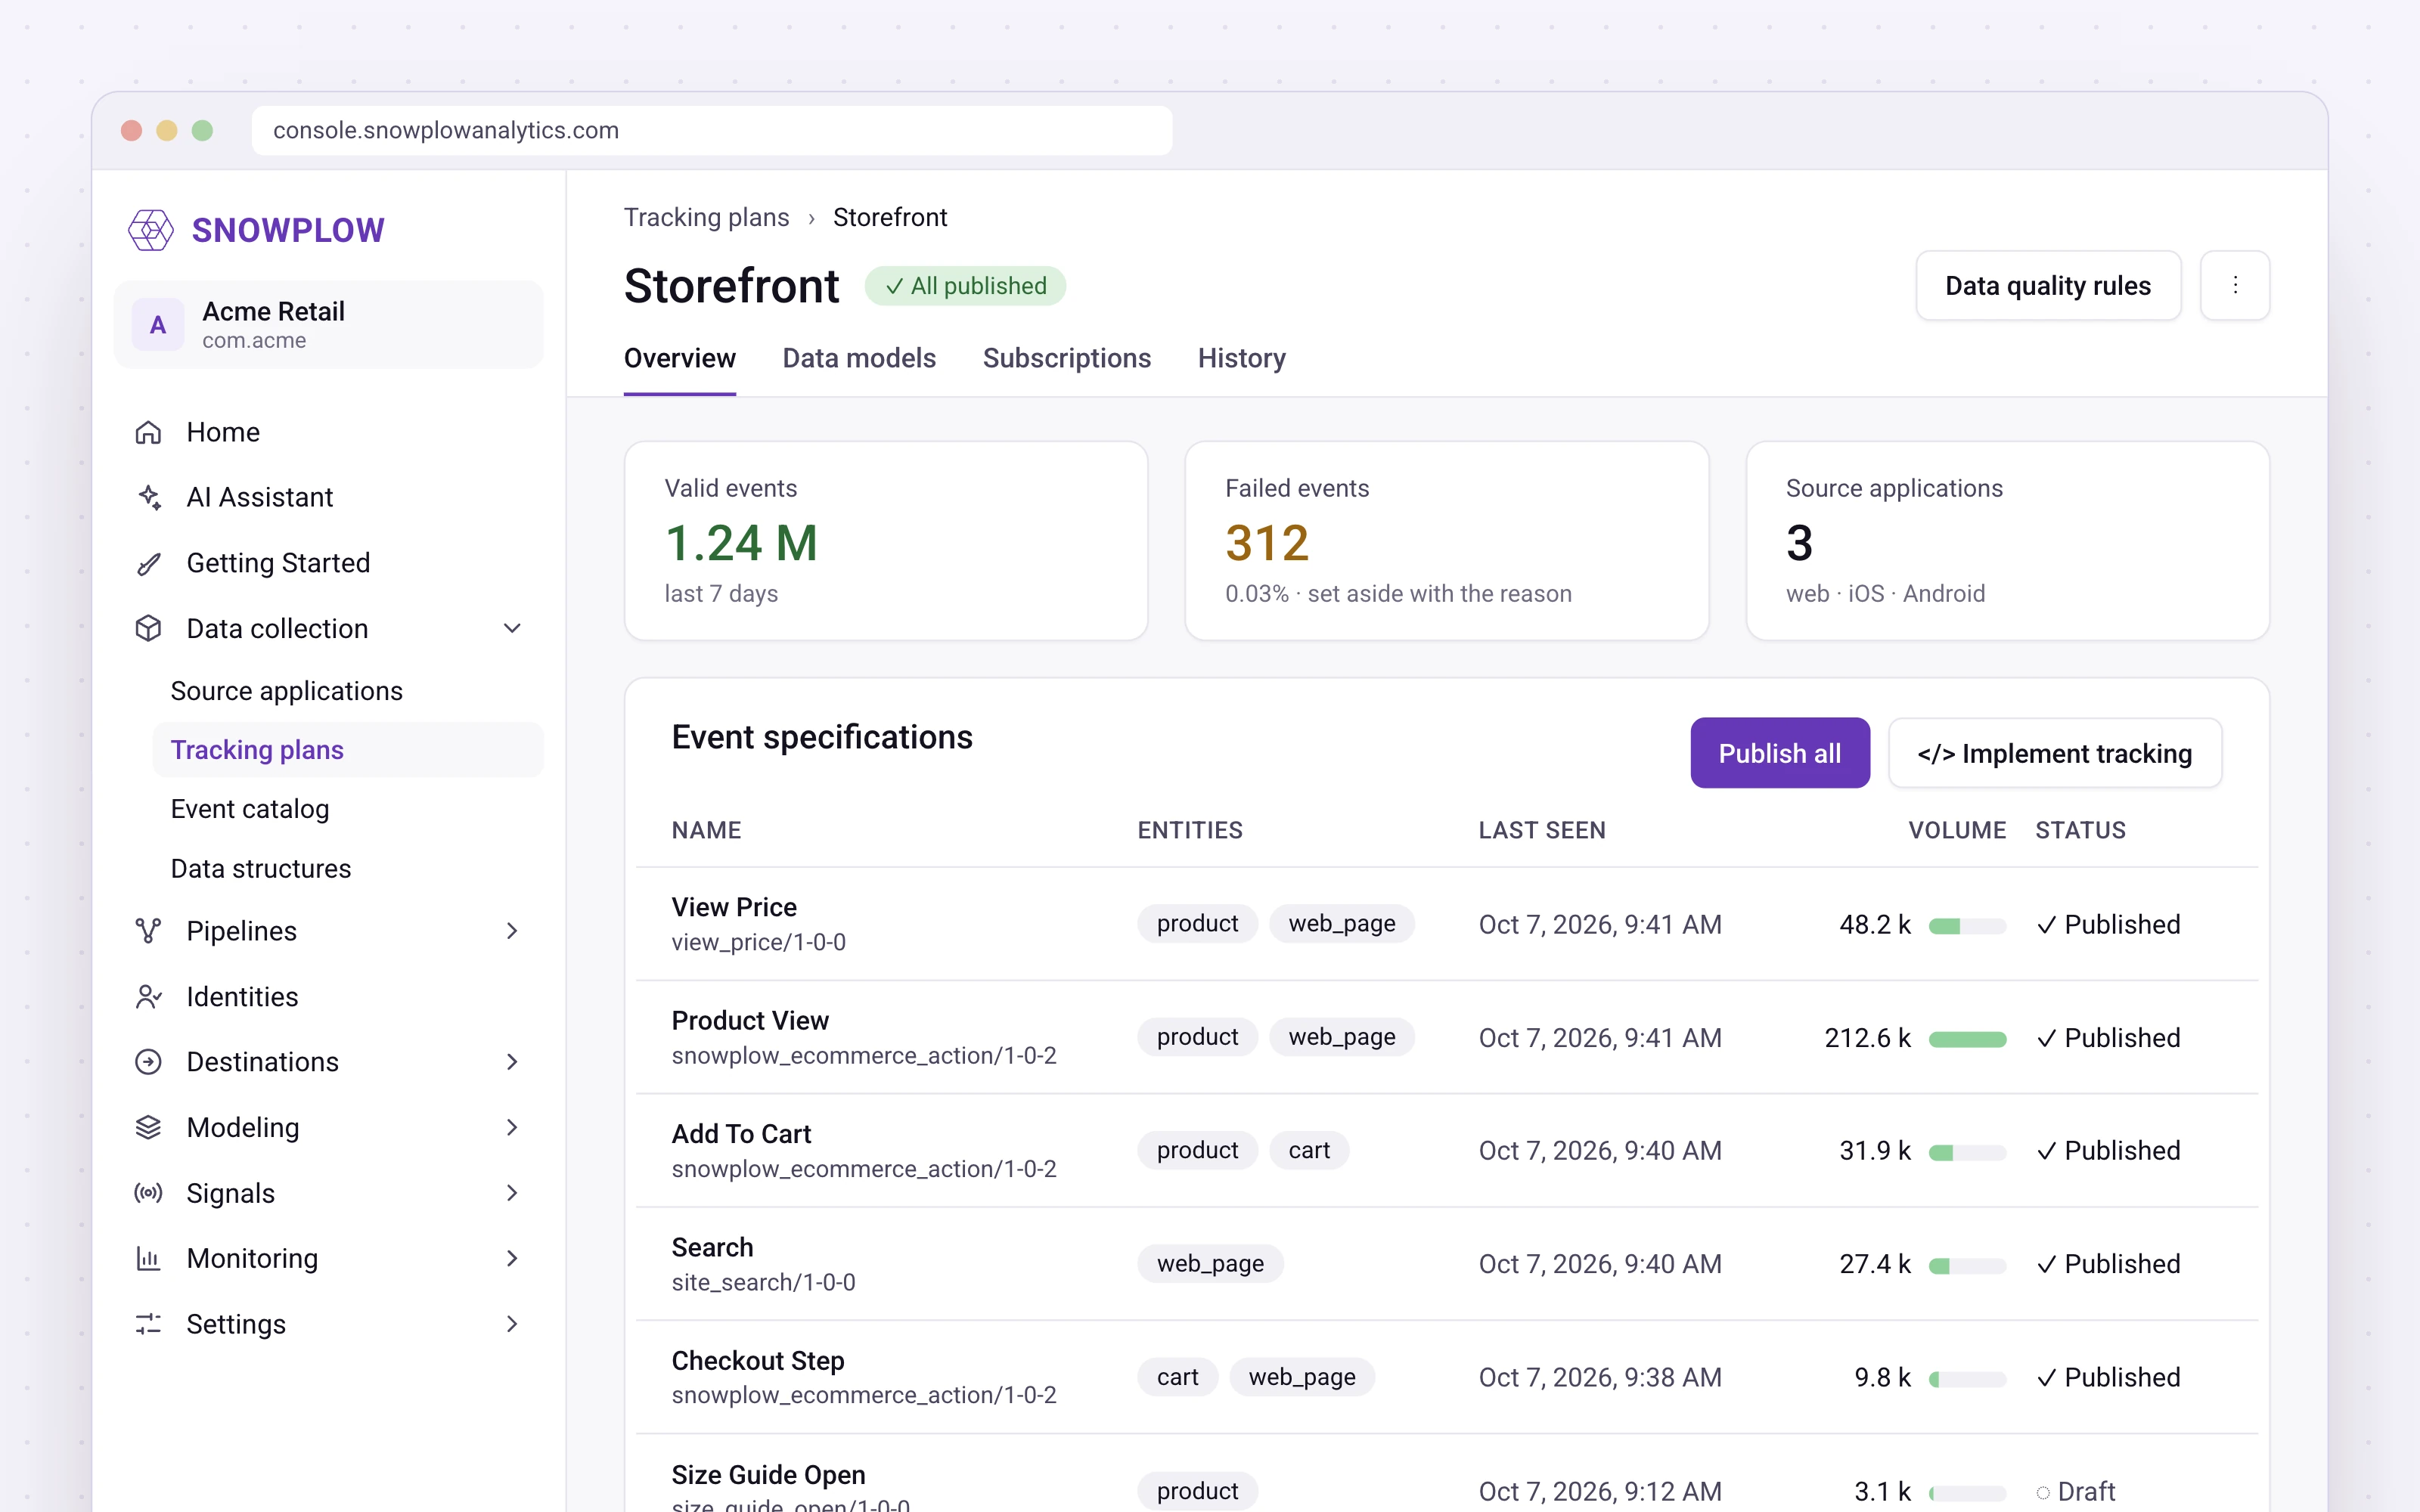Click the browser address bar

712,130
